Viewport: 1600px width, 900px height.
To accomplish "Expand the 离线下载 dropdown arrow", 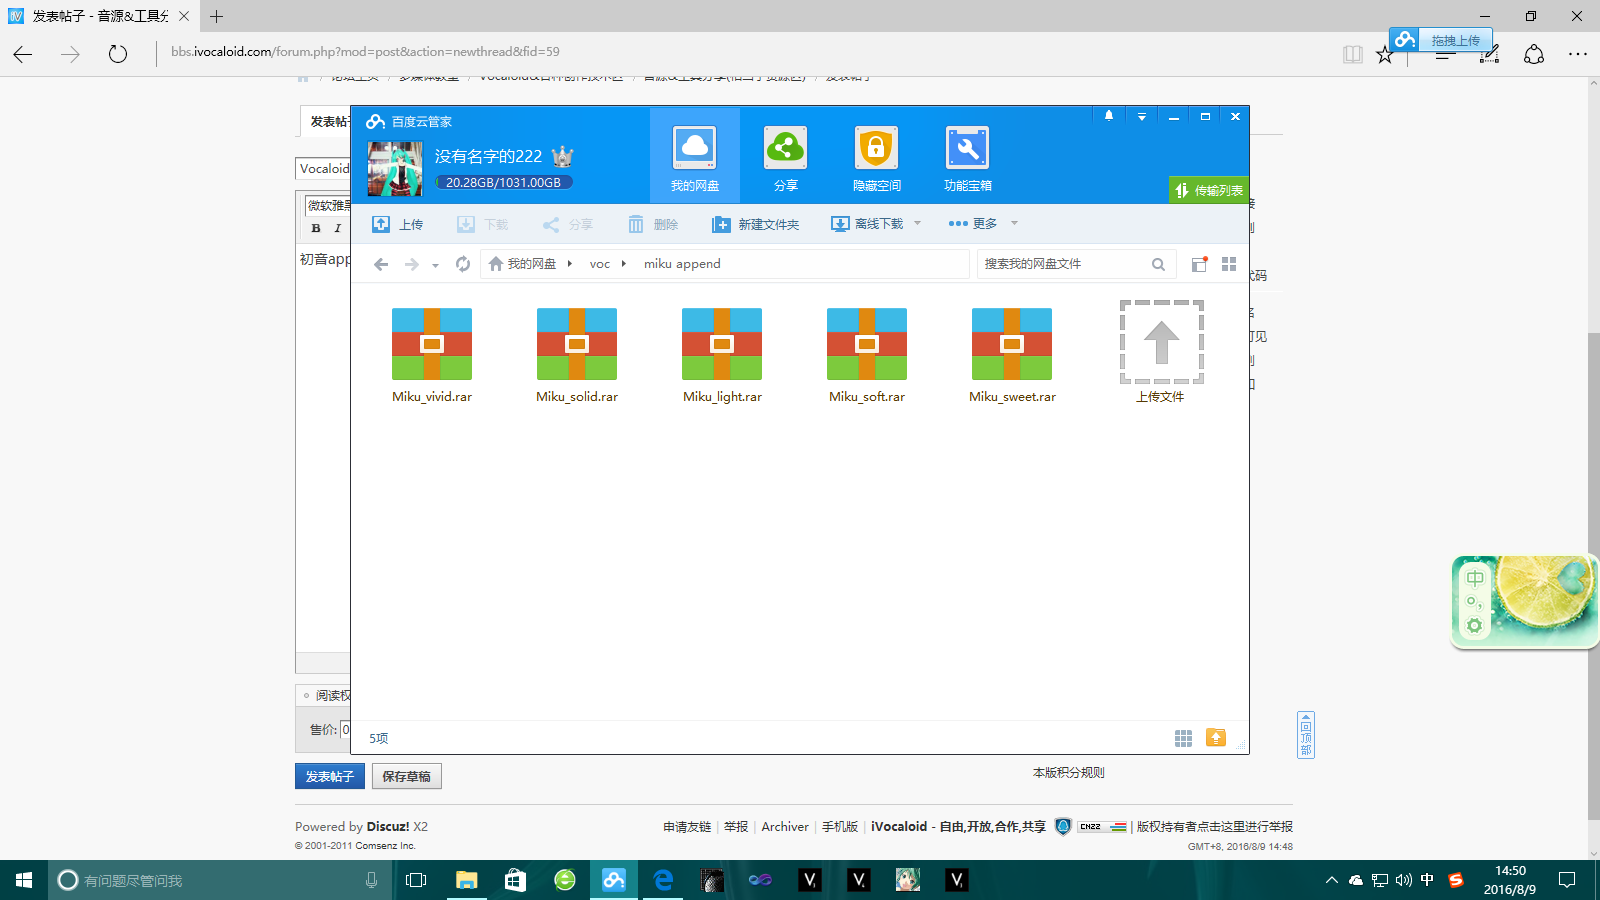I will [917, 223].
